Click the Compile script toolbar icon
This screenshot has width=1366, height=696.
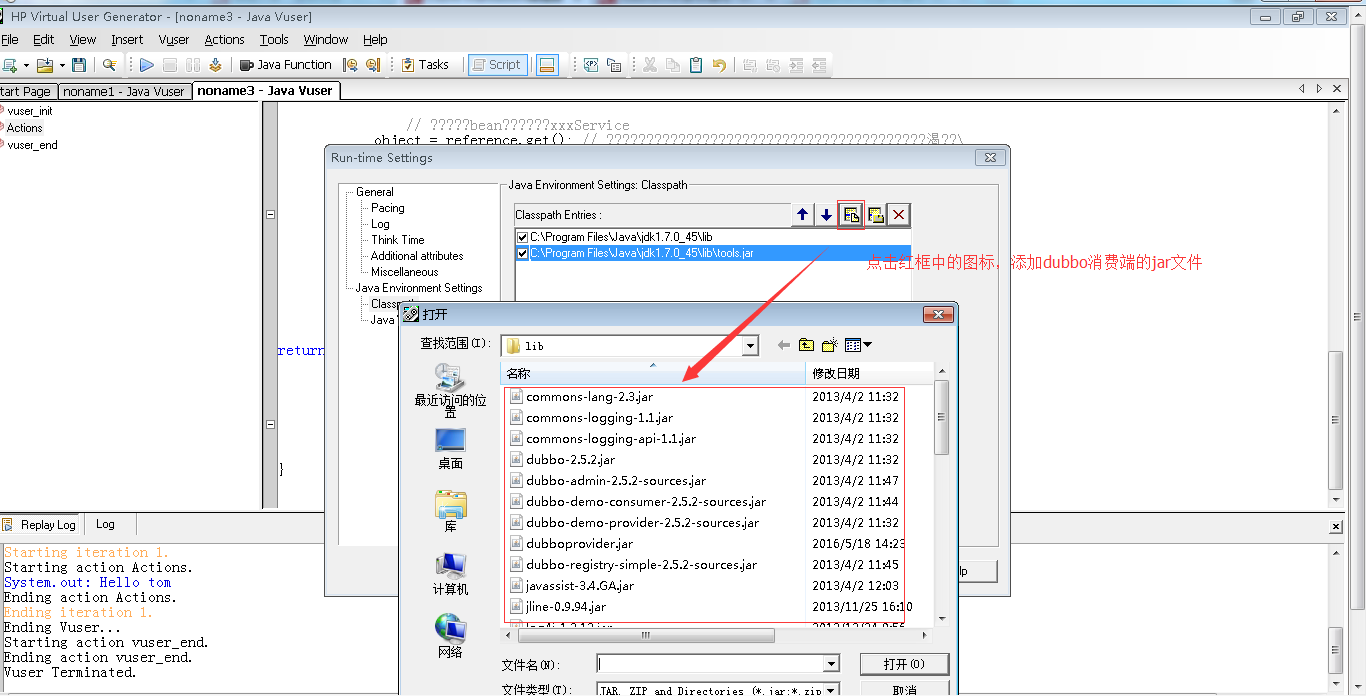(x=215, y=65)
